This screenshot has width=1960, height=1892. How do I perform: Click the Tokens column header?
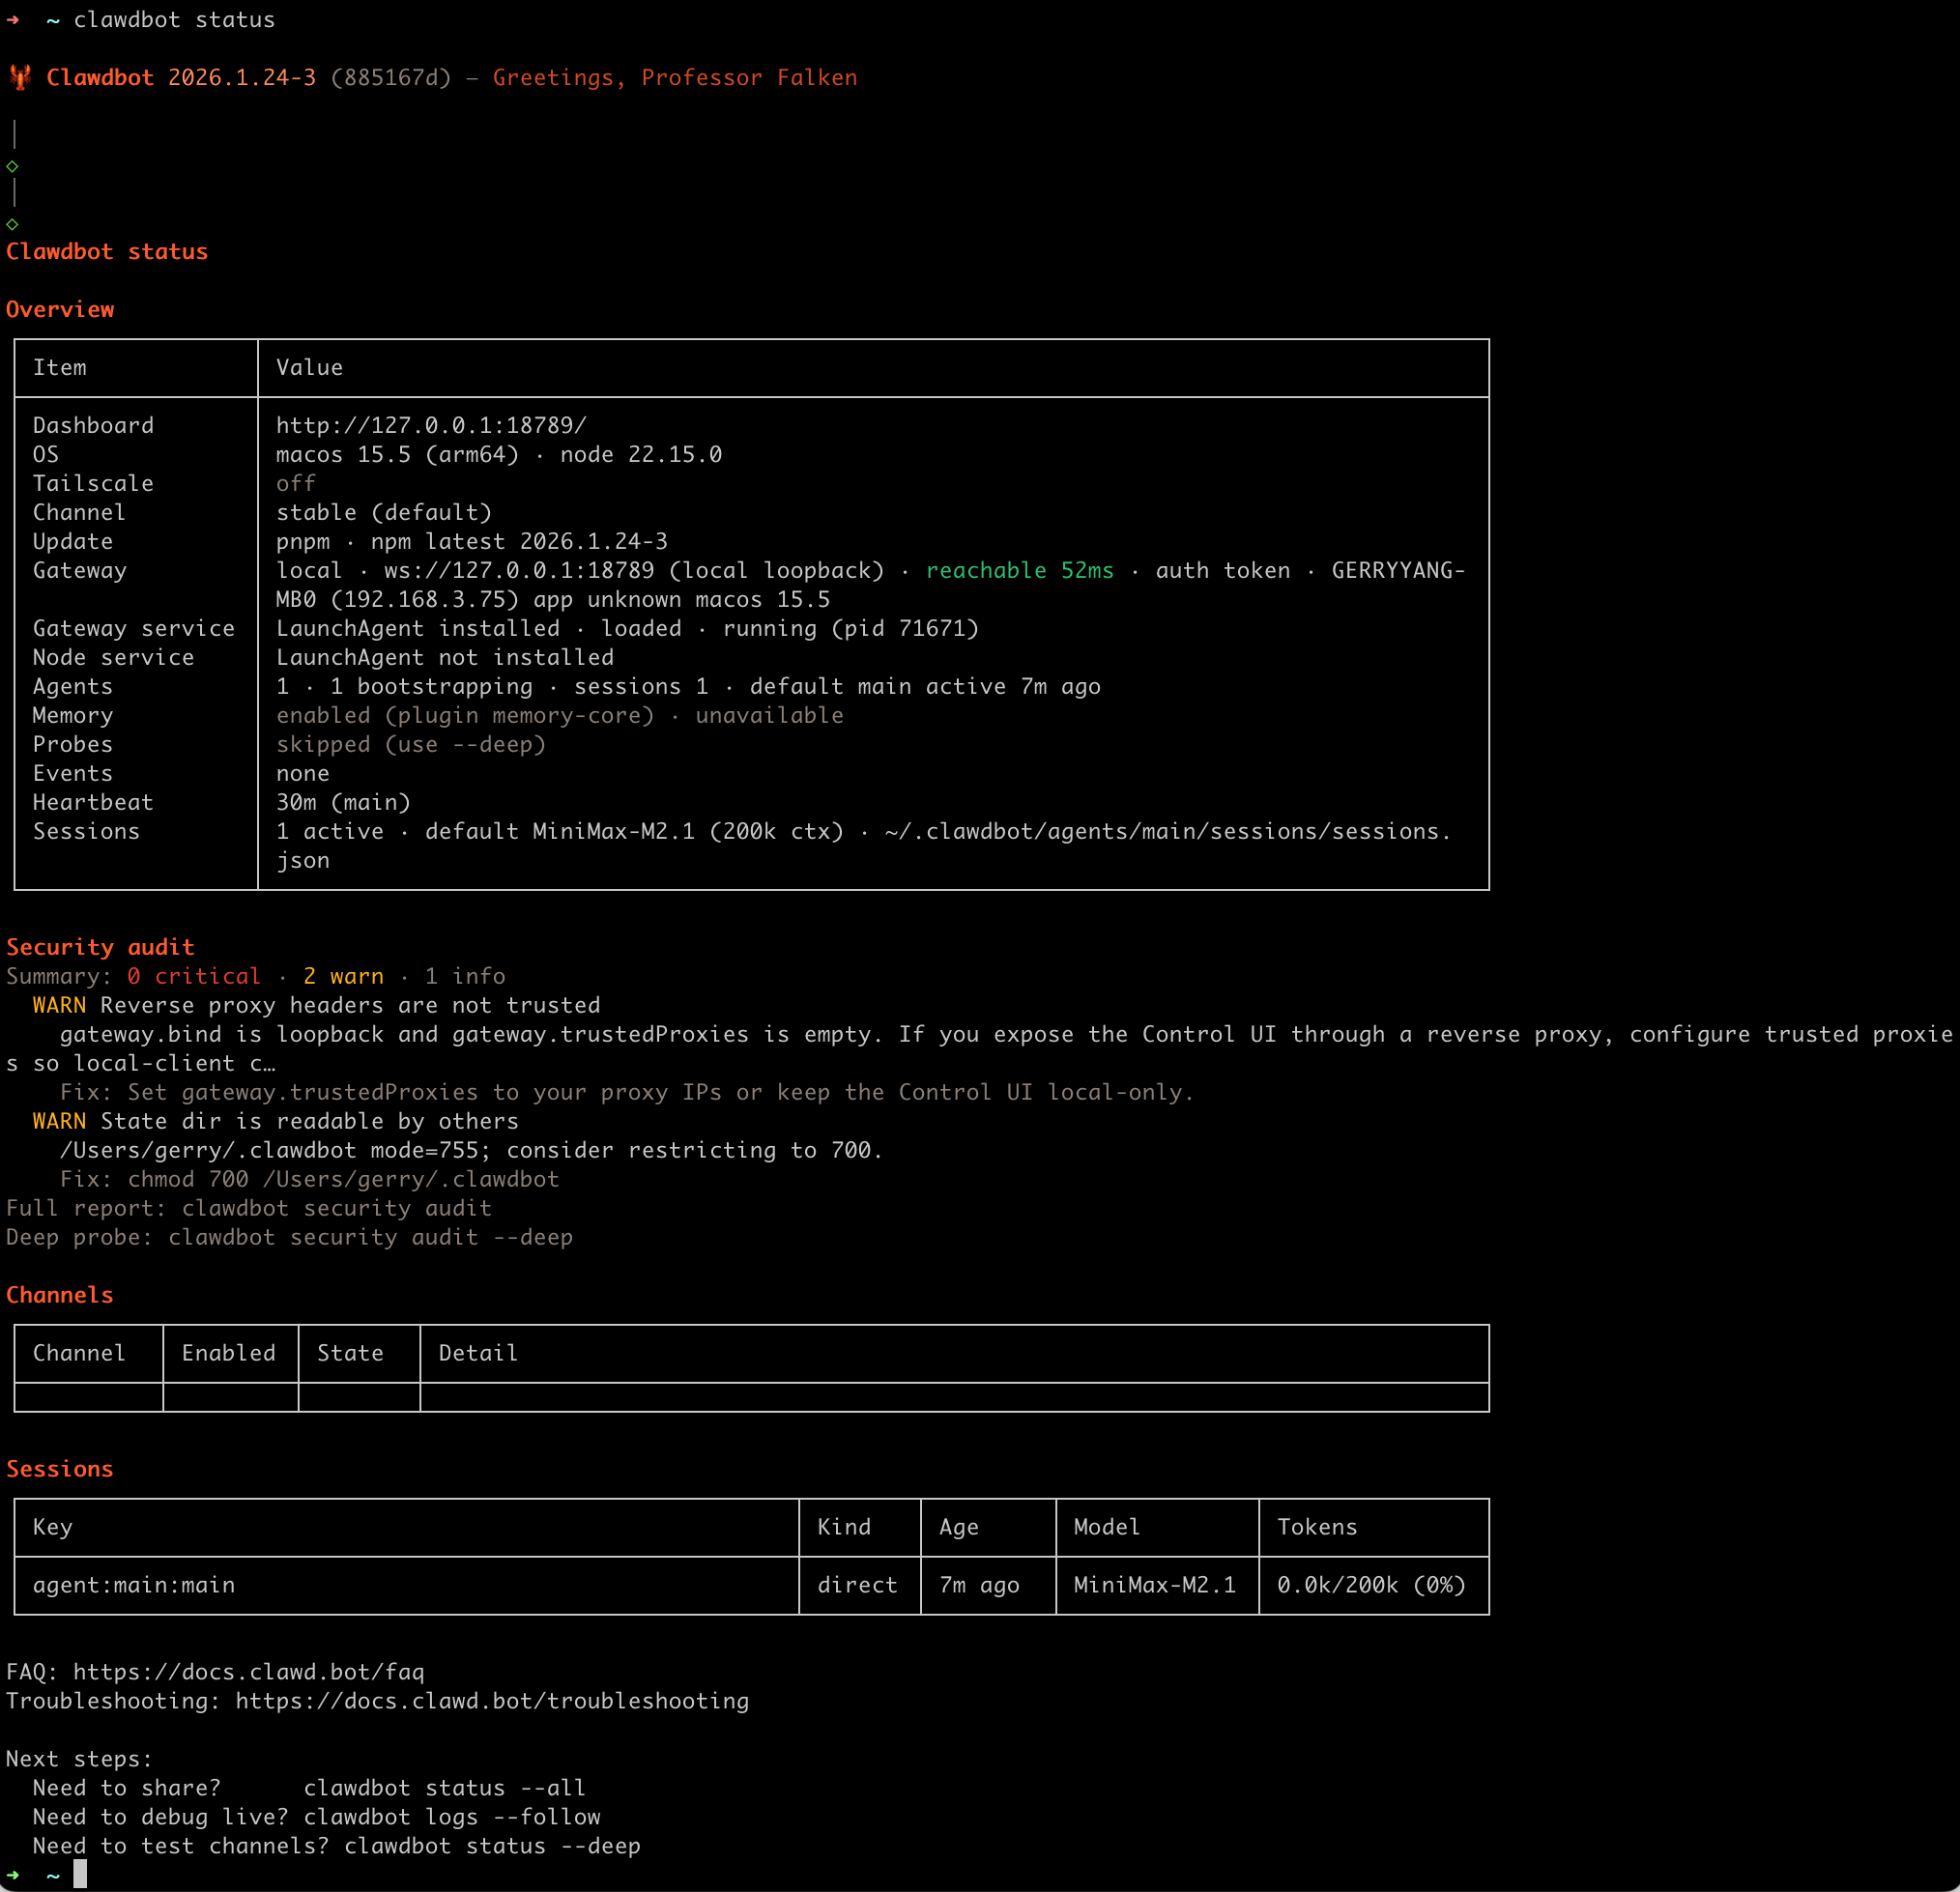click(x=1317, y=1527)
